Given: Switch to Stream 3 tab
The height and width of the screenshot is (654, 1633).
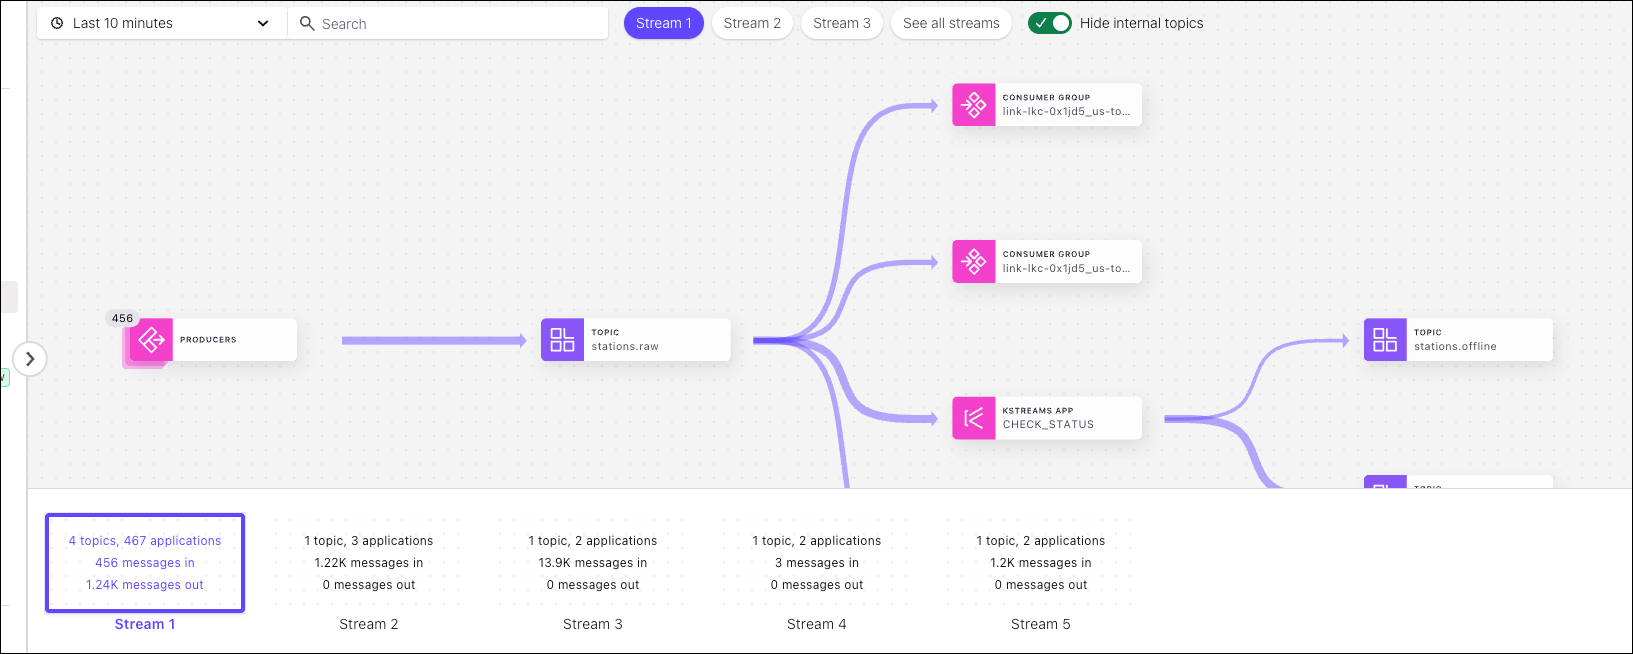Looking at the screenshot, I should pyautogui.click(x=841, y=23).
